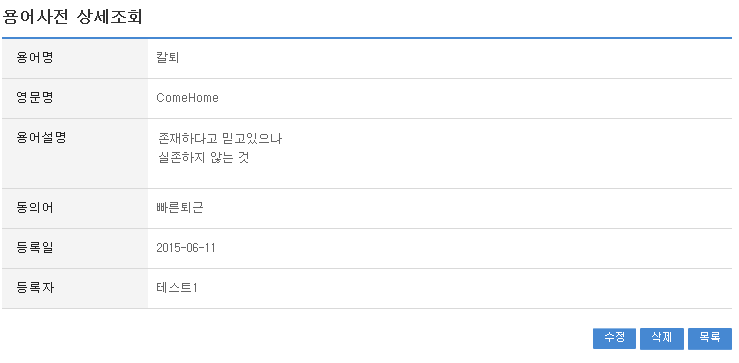
Task: Click the registrant value 테스트1
Action: (x=177, y=288)
